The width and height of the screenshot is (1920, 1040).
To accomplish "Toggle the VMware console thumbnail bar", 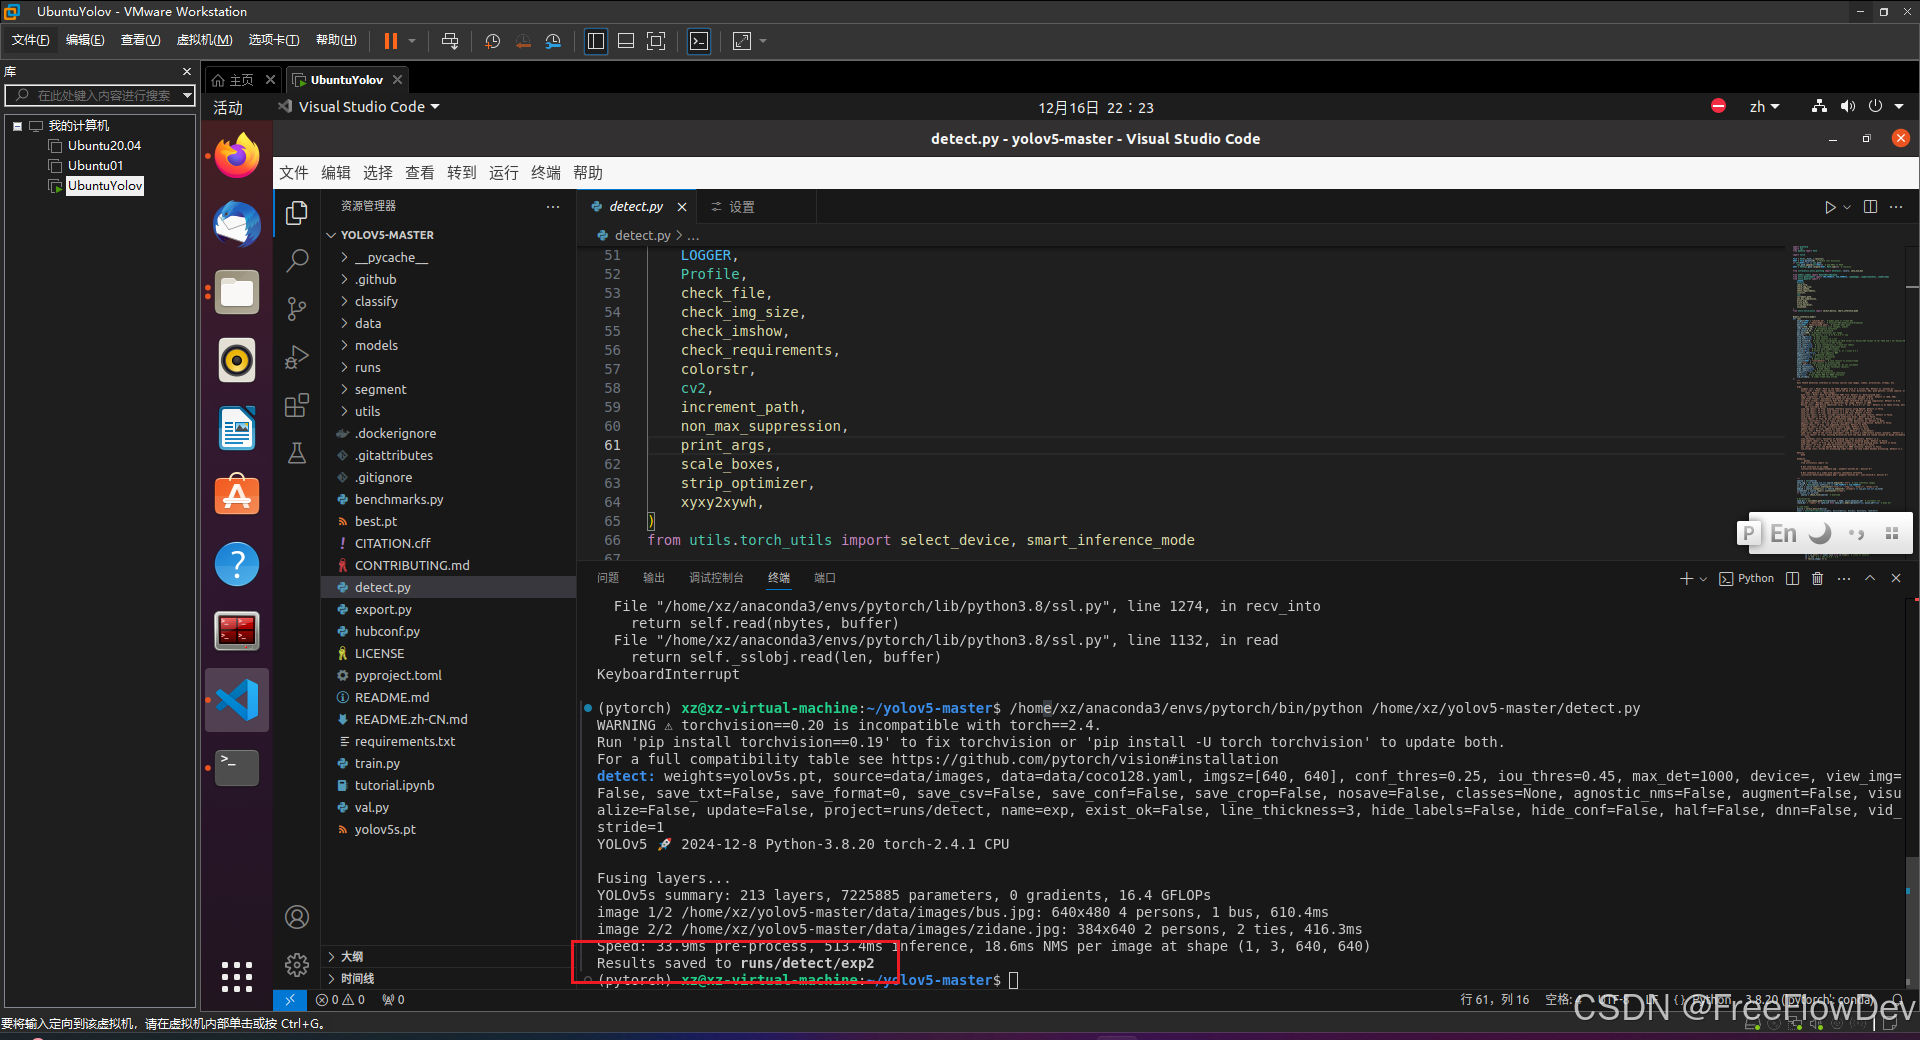I will click(626, 41).
